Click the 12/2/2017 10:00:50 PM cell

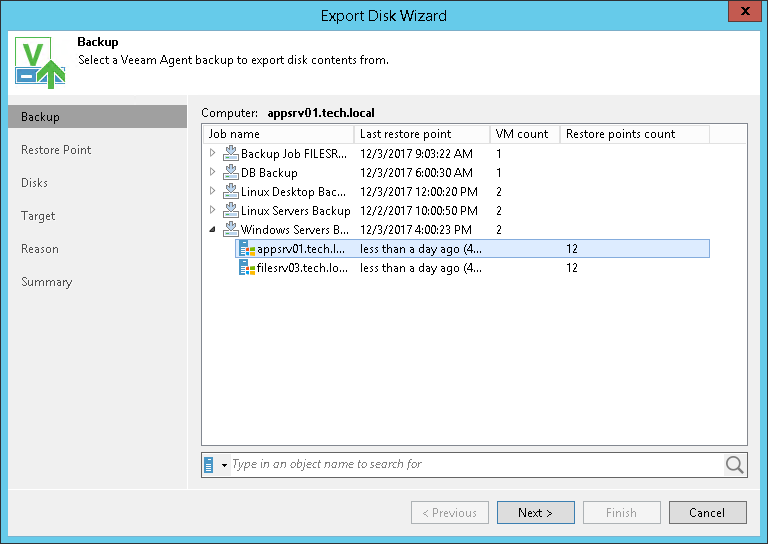(x=419, y=211)
